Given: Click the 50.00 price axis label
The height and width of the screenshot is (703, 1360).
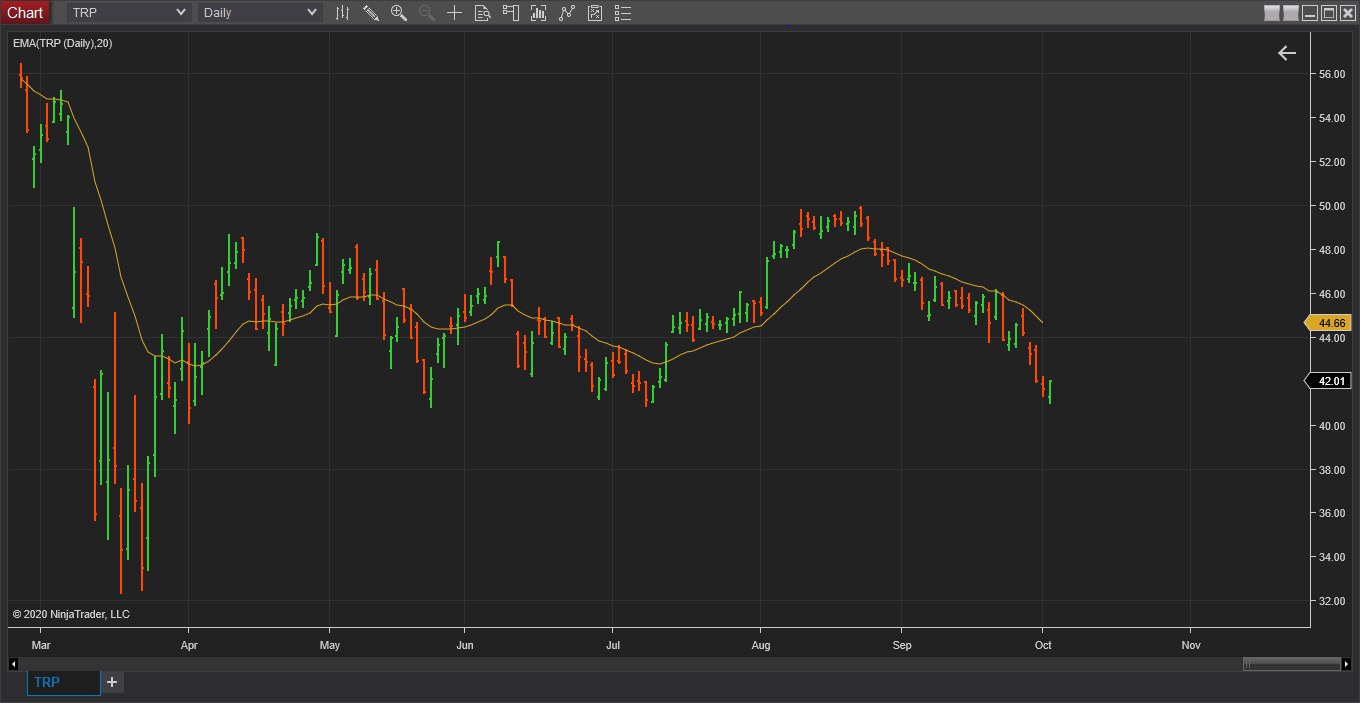Looking at the screenshot, I should (1331, 206).
